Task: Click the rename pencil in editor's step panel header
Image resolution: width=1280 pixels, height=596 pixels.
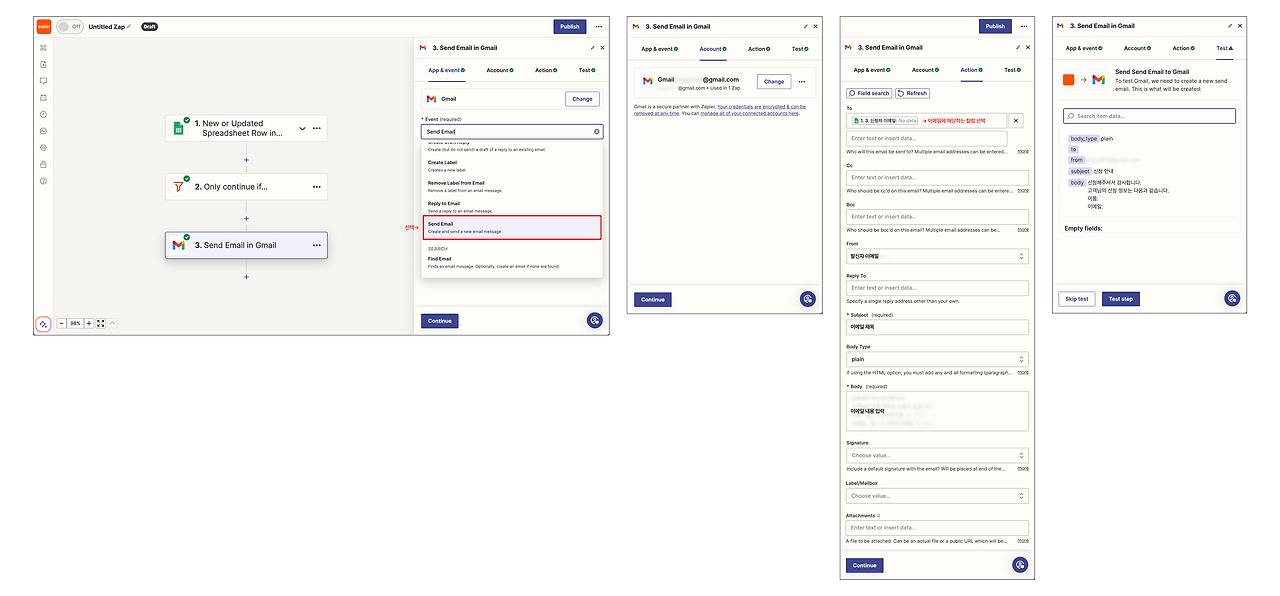Action: (x=592, y=47)
